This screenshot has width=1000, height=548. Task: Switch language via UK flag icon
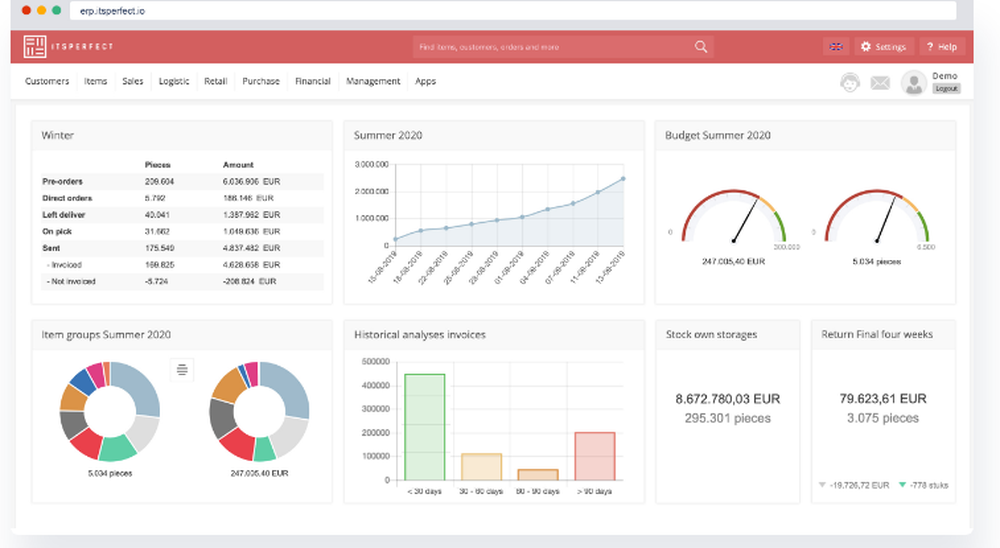pos(836,47)
